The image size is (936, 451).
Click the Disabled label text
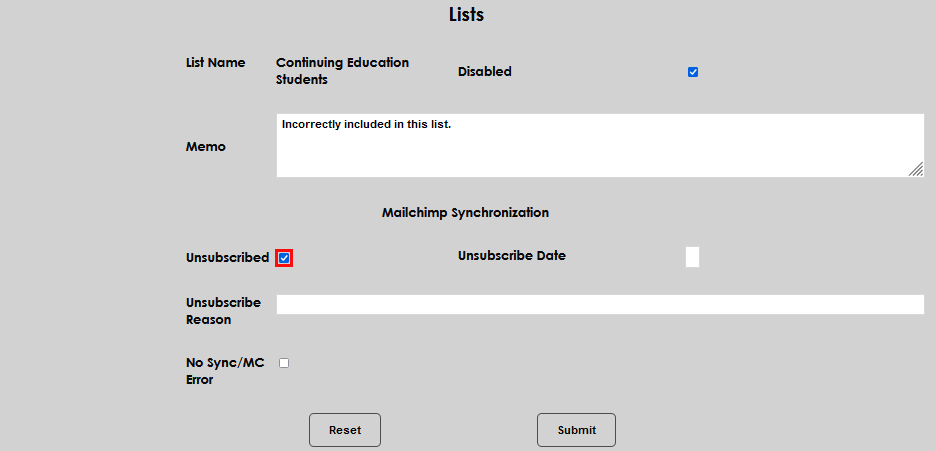click(484, 72)
